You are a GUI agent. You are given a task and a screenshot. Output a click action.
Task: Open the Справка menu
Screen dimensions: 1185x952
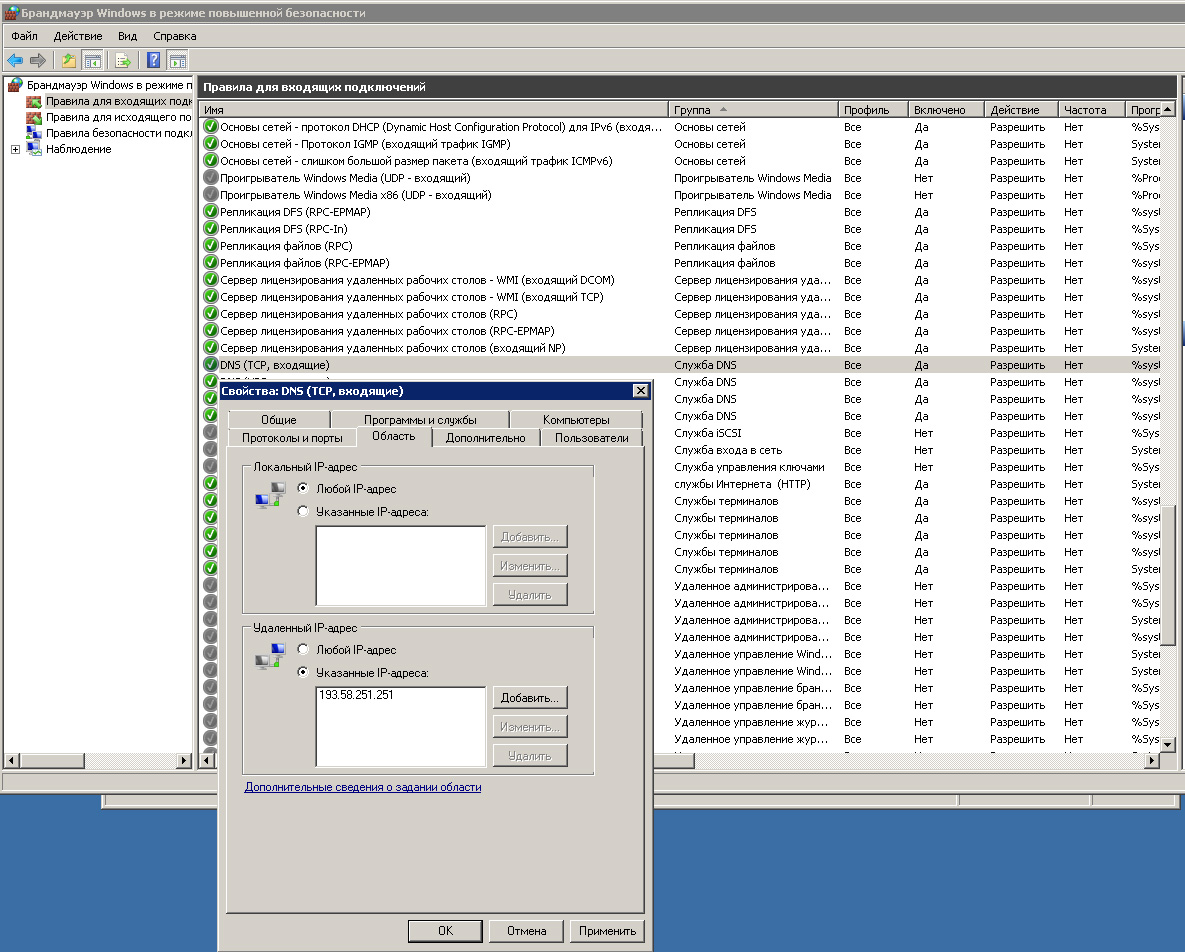click(x=175, y=36)
